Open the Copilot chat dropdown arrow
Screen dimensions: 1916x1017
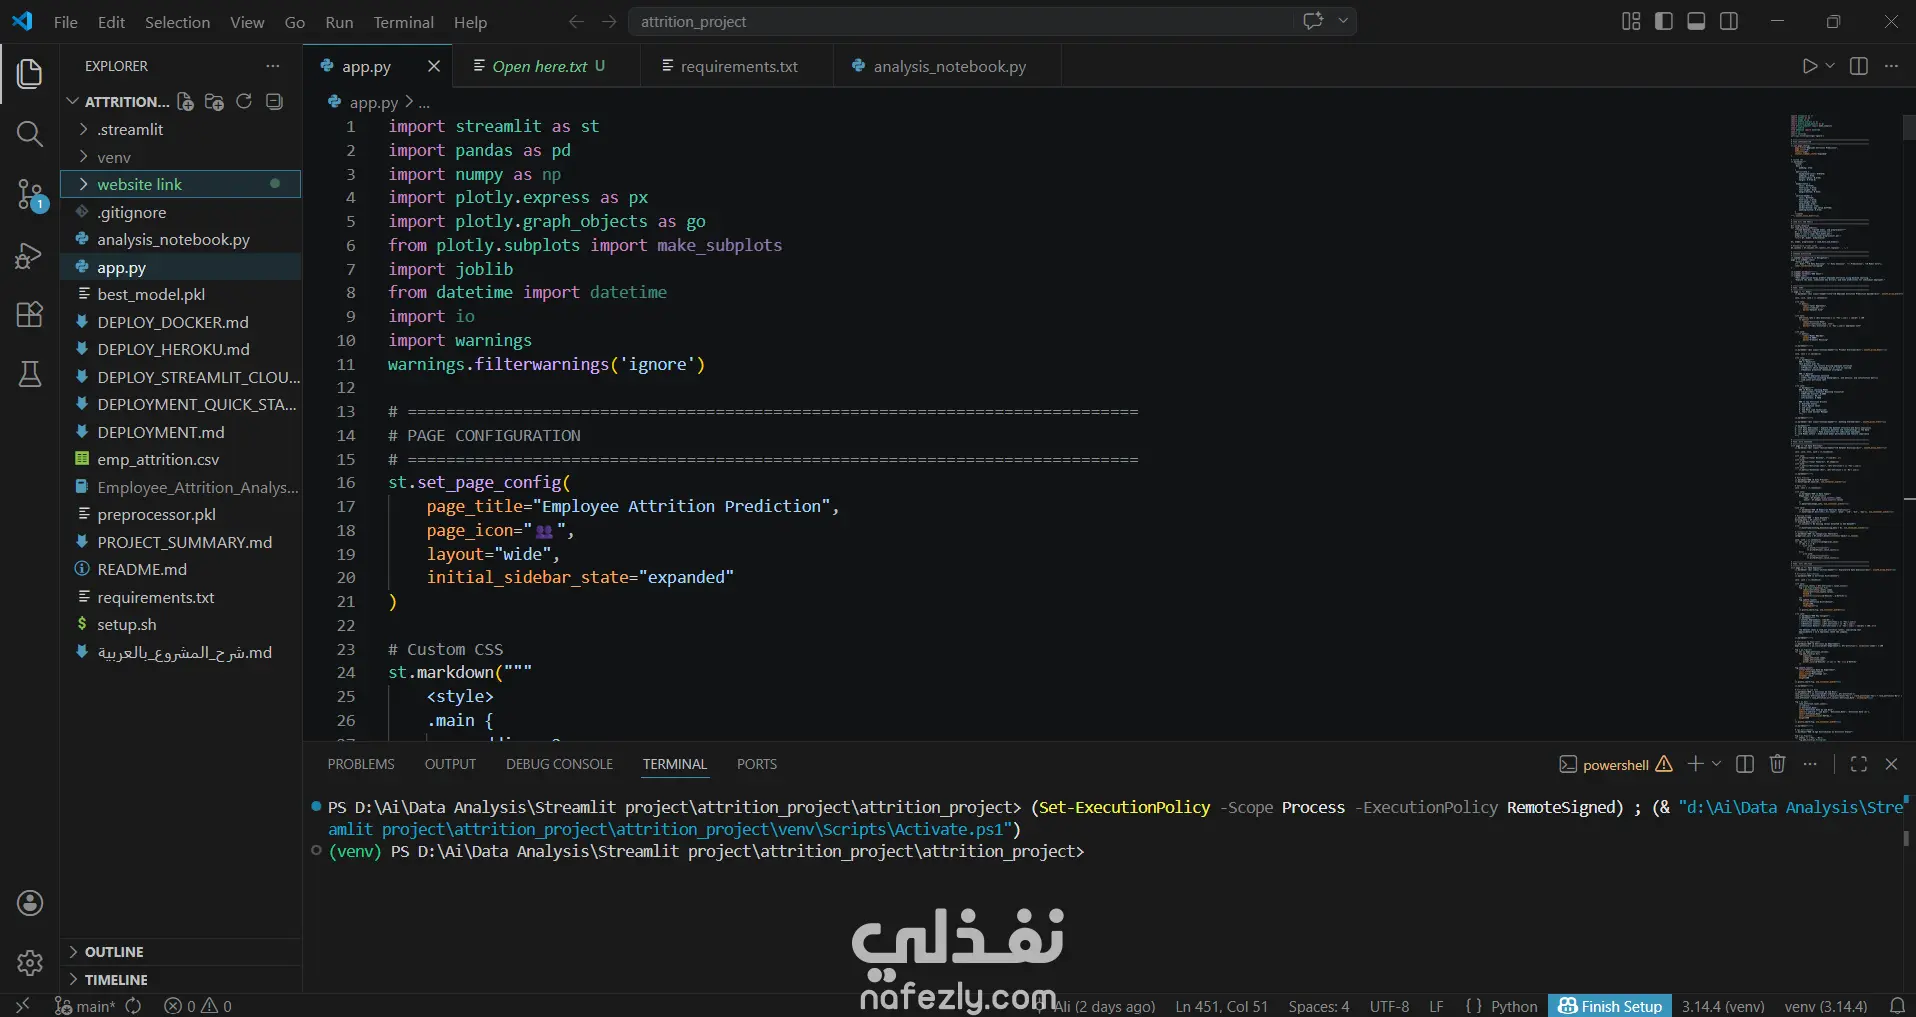[x=1343, y=21]
